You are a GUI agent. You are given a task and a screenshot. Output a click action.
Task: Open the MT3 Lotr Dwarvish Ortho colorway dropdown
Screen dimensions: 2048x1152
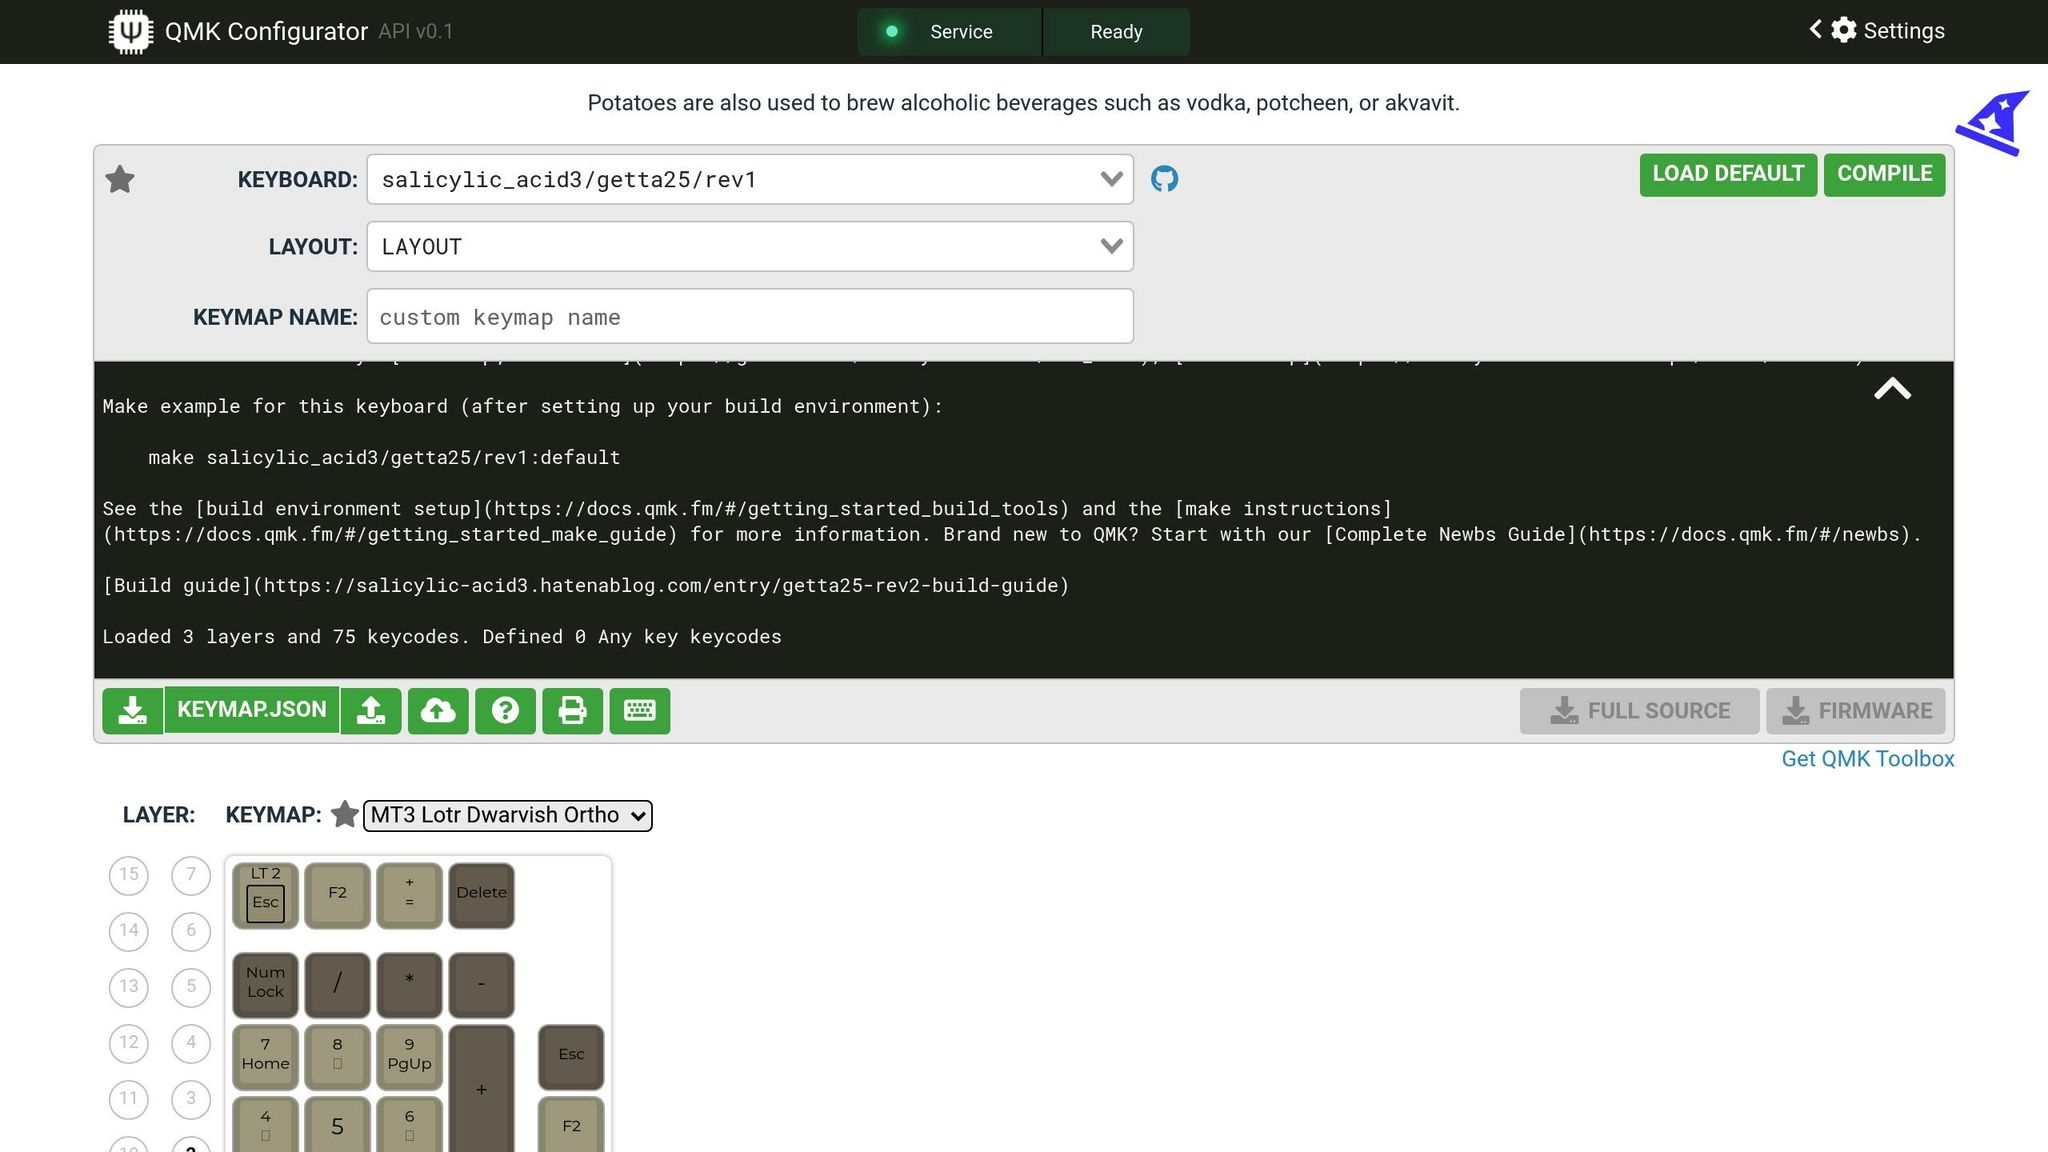point(508,815)
